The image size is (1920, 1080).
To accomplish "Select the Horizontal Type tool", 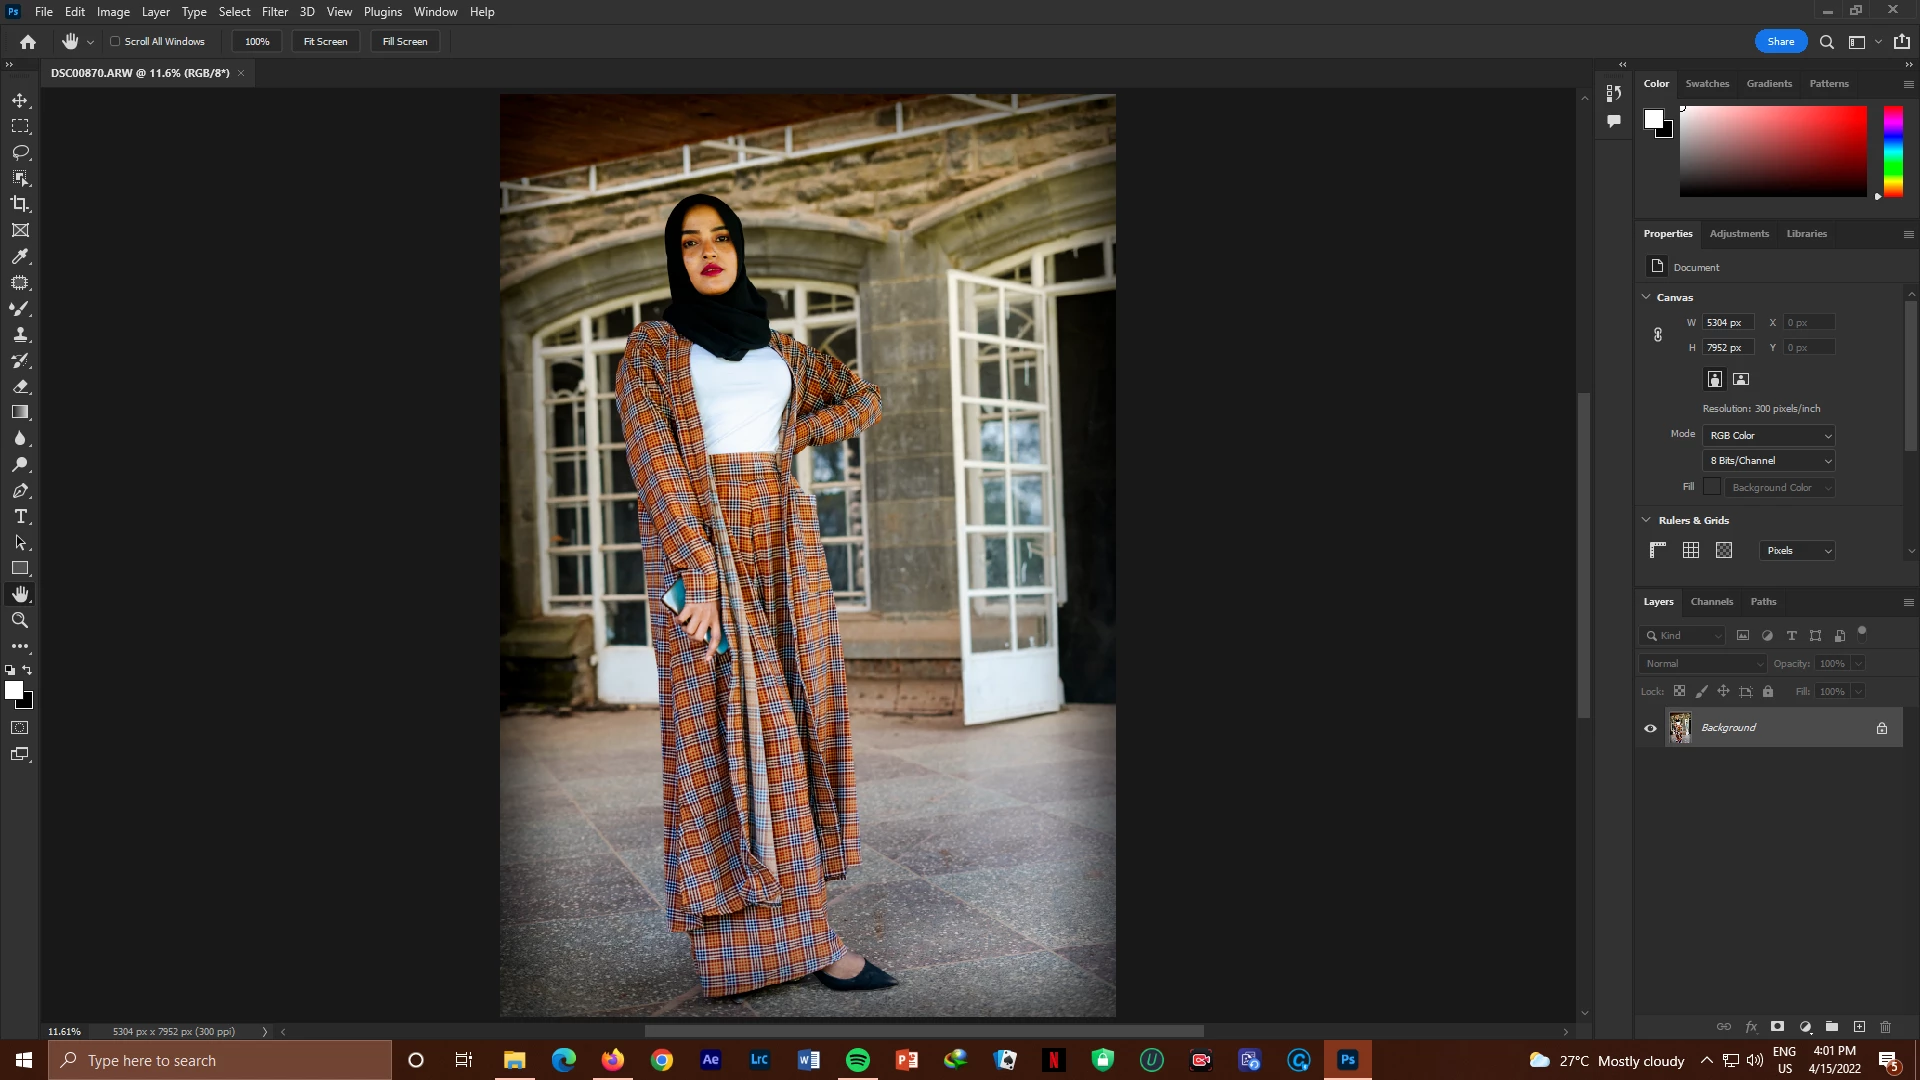I will (x=20, y=517).
